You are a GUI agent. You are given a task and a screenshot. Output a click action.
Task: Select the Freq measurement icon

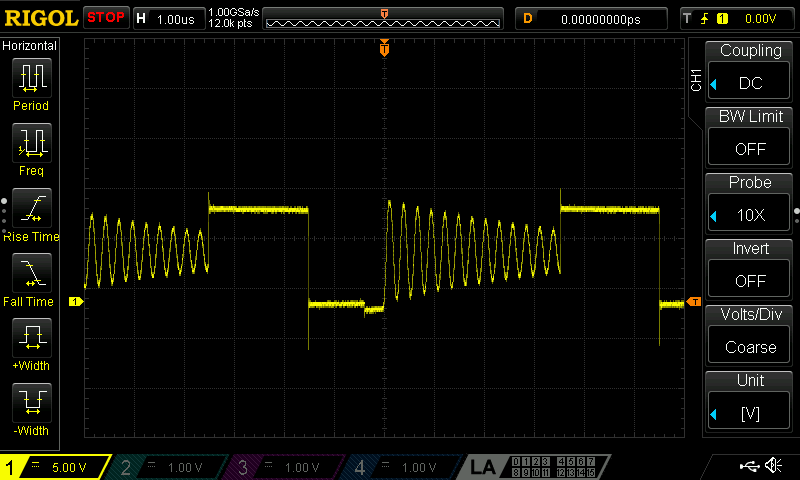click(31, 144)
